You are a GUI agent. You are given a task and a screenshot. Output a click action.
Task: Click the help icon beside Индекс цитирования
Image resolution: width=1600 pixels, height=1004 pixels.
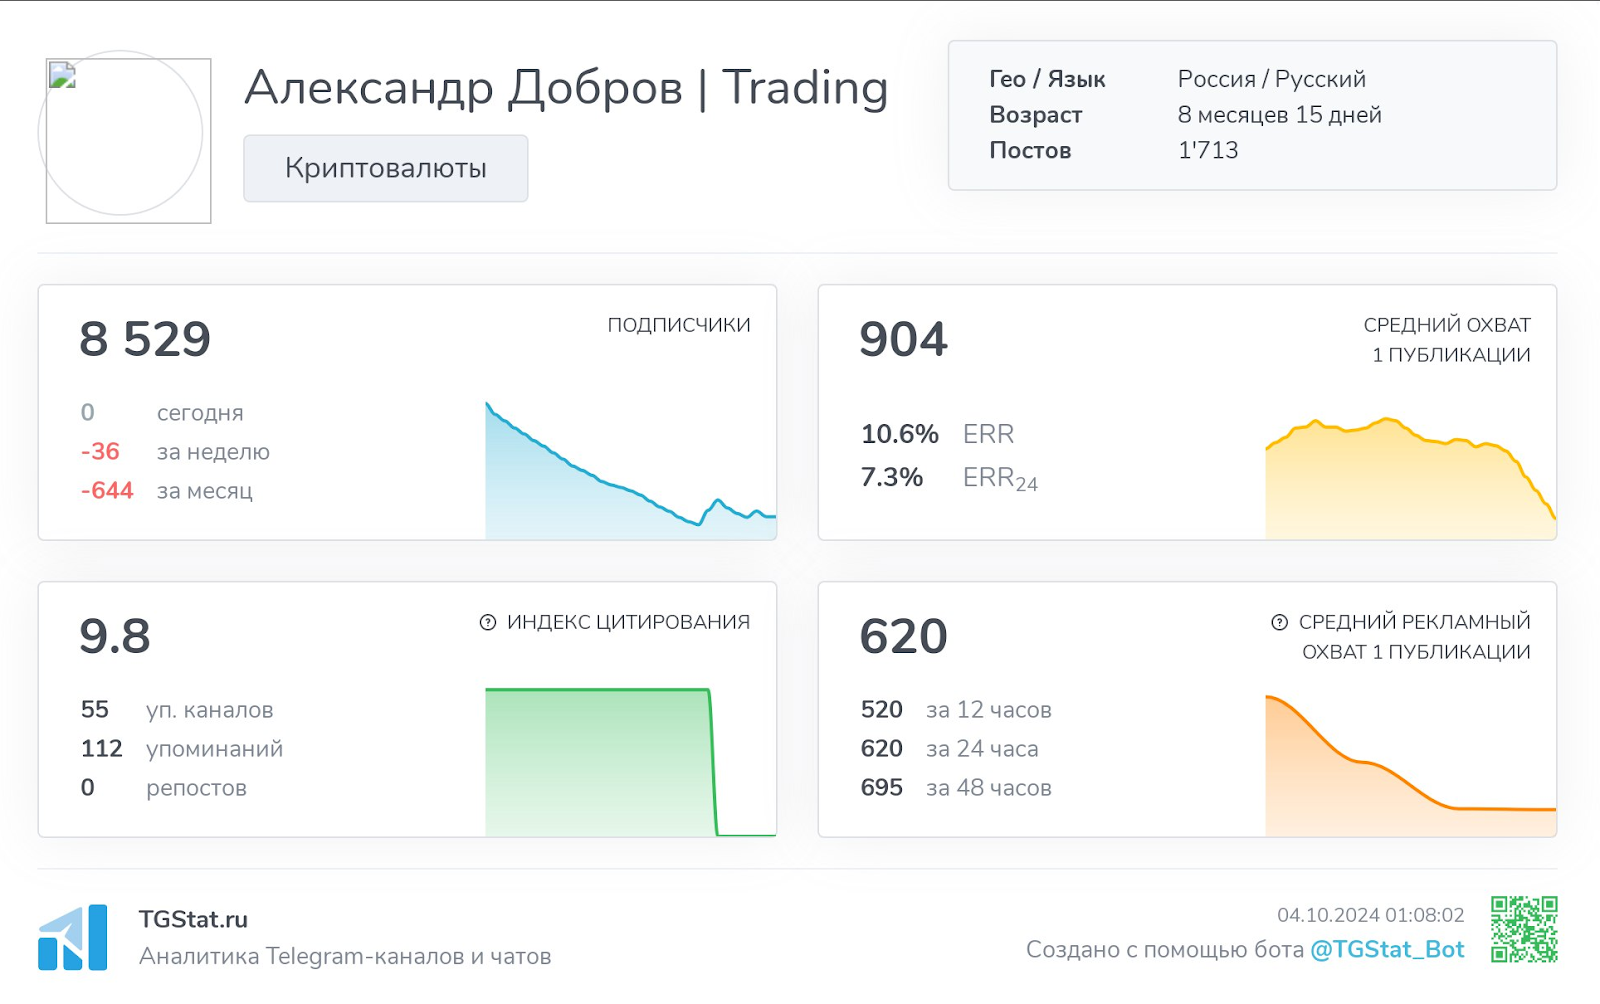[488, 622]
